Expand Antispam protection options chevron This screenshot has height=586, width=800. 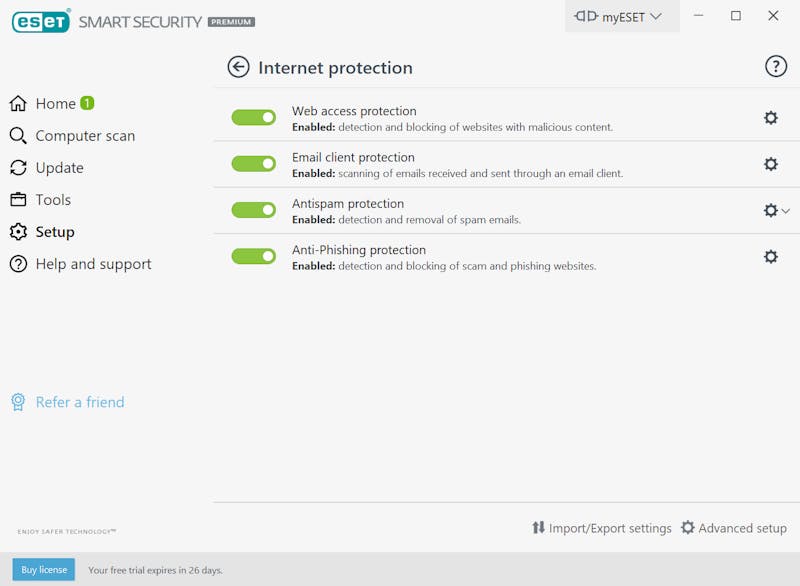coord(785,211)
